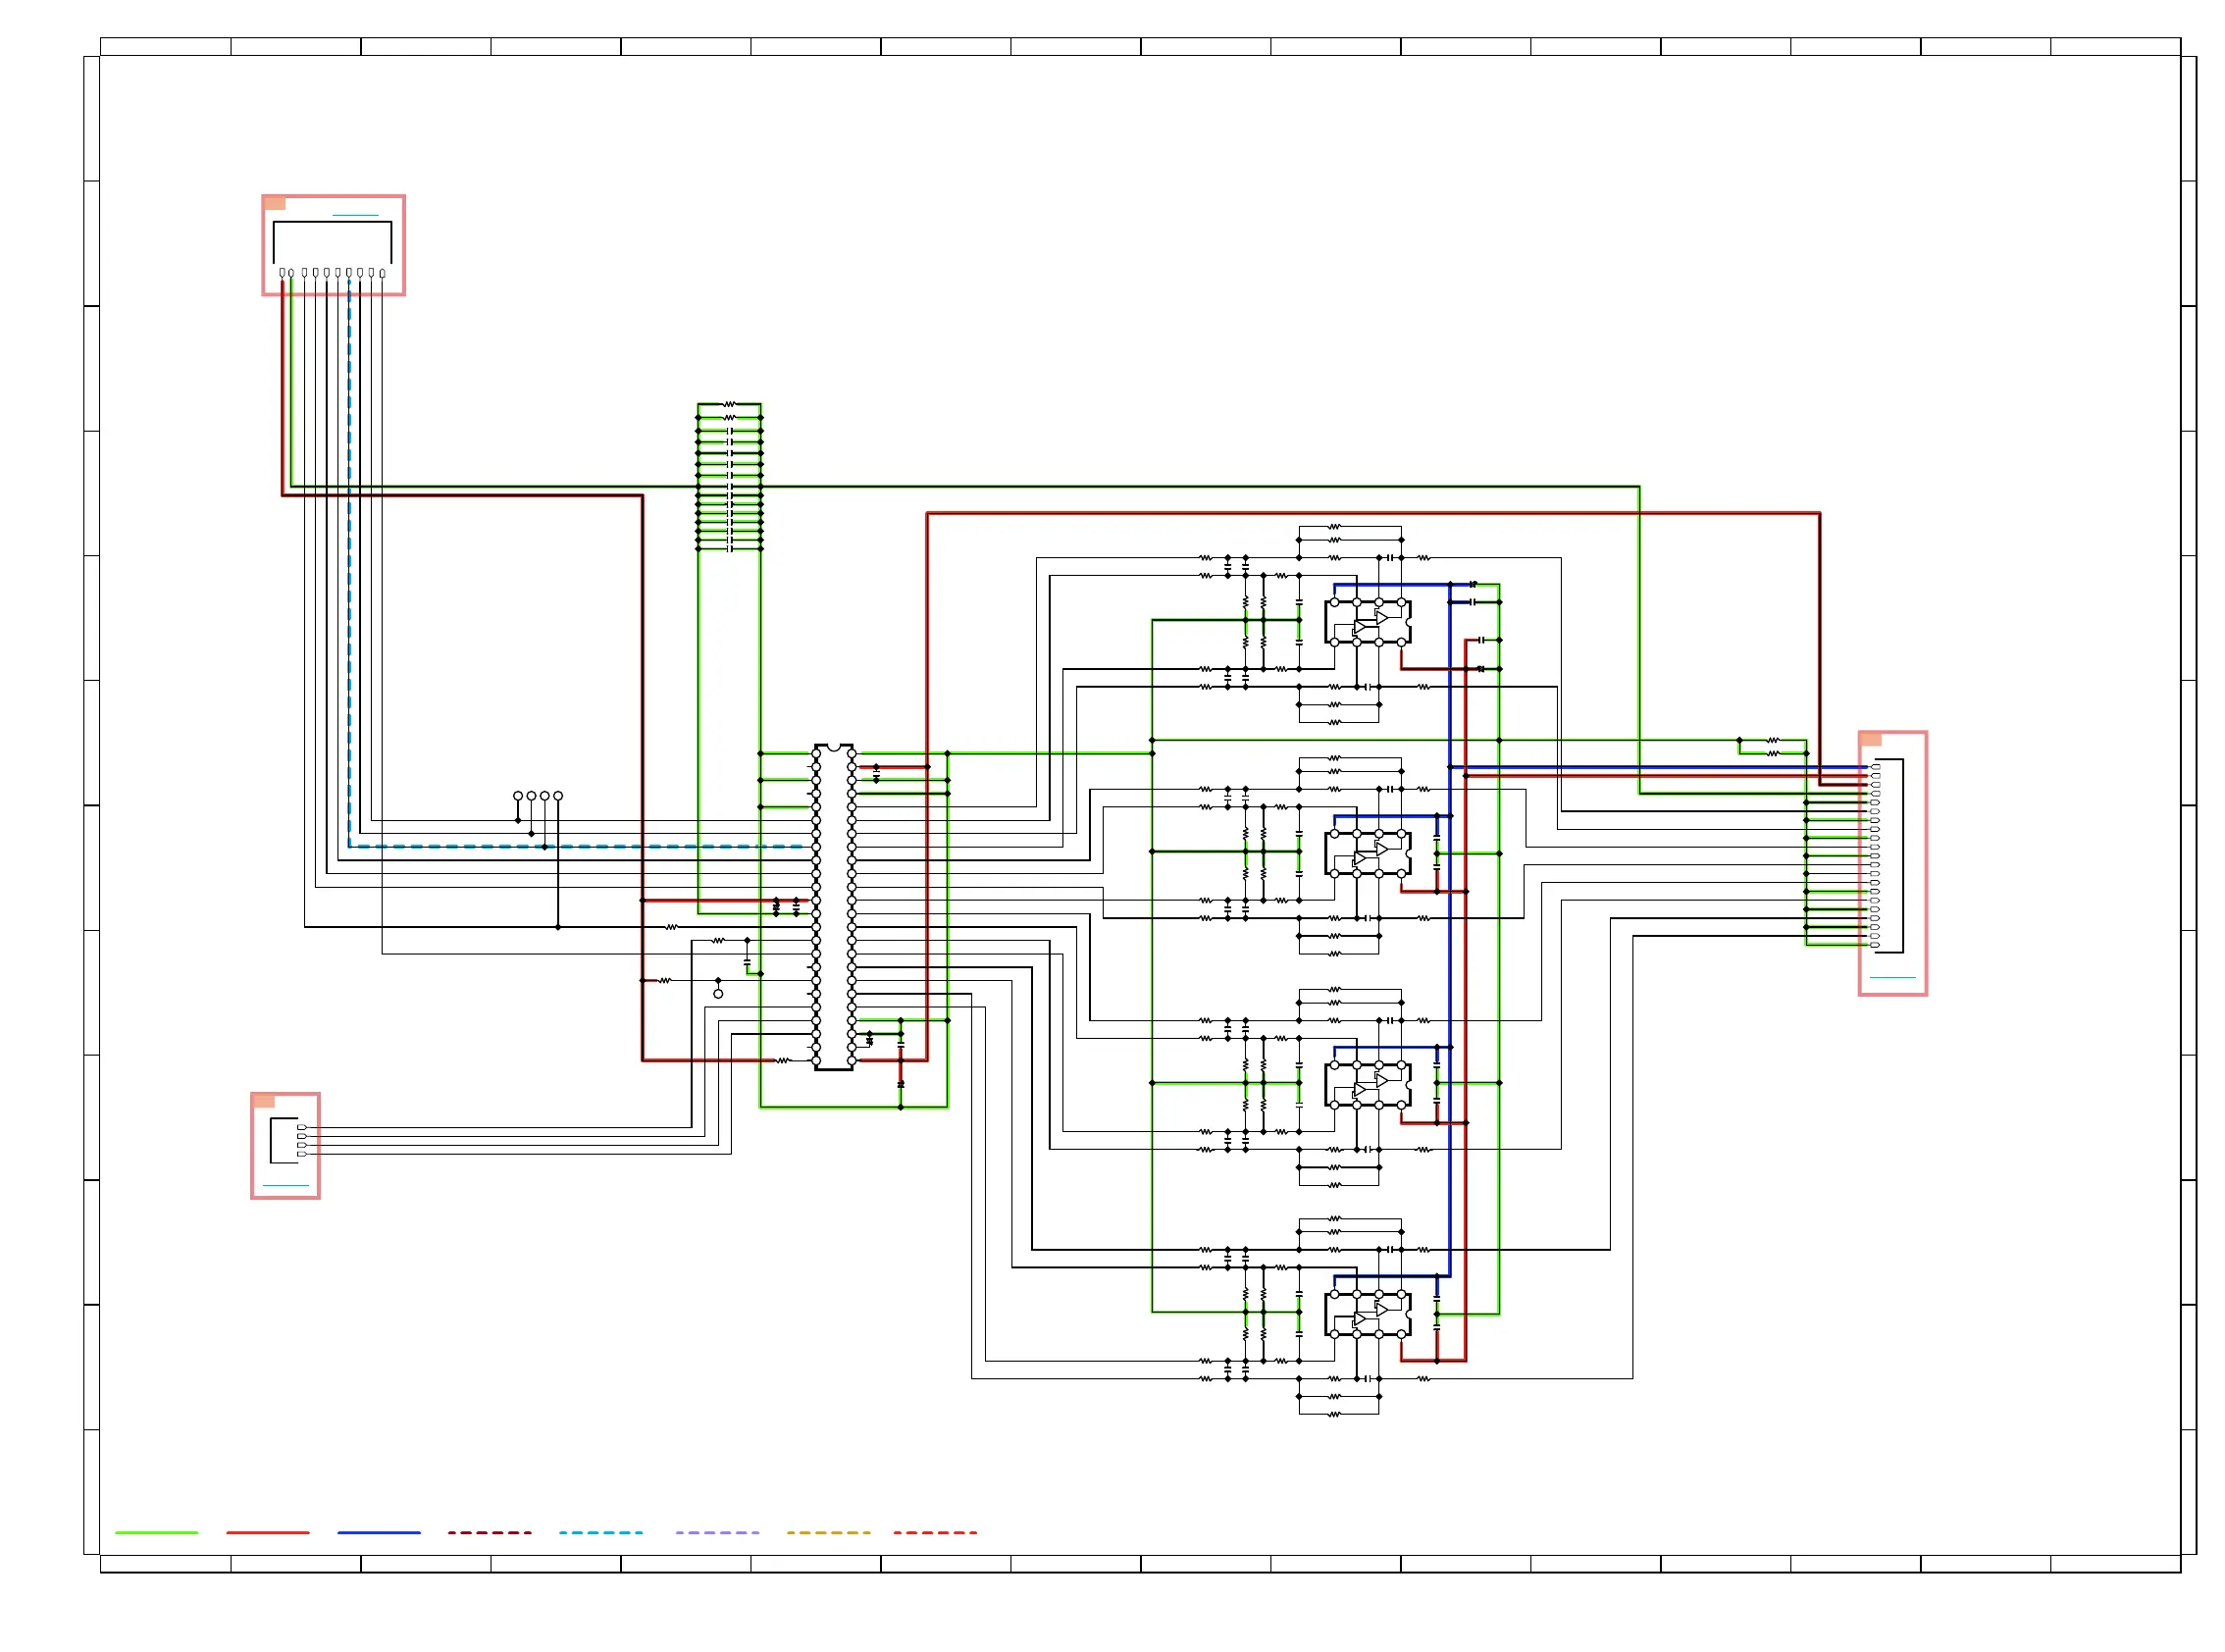Click the orange tag on top-left connector box

pos(274,204)
